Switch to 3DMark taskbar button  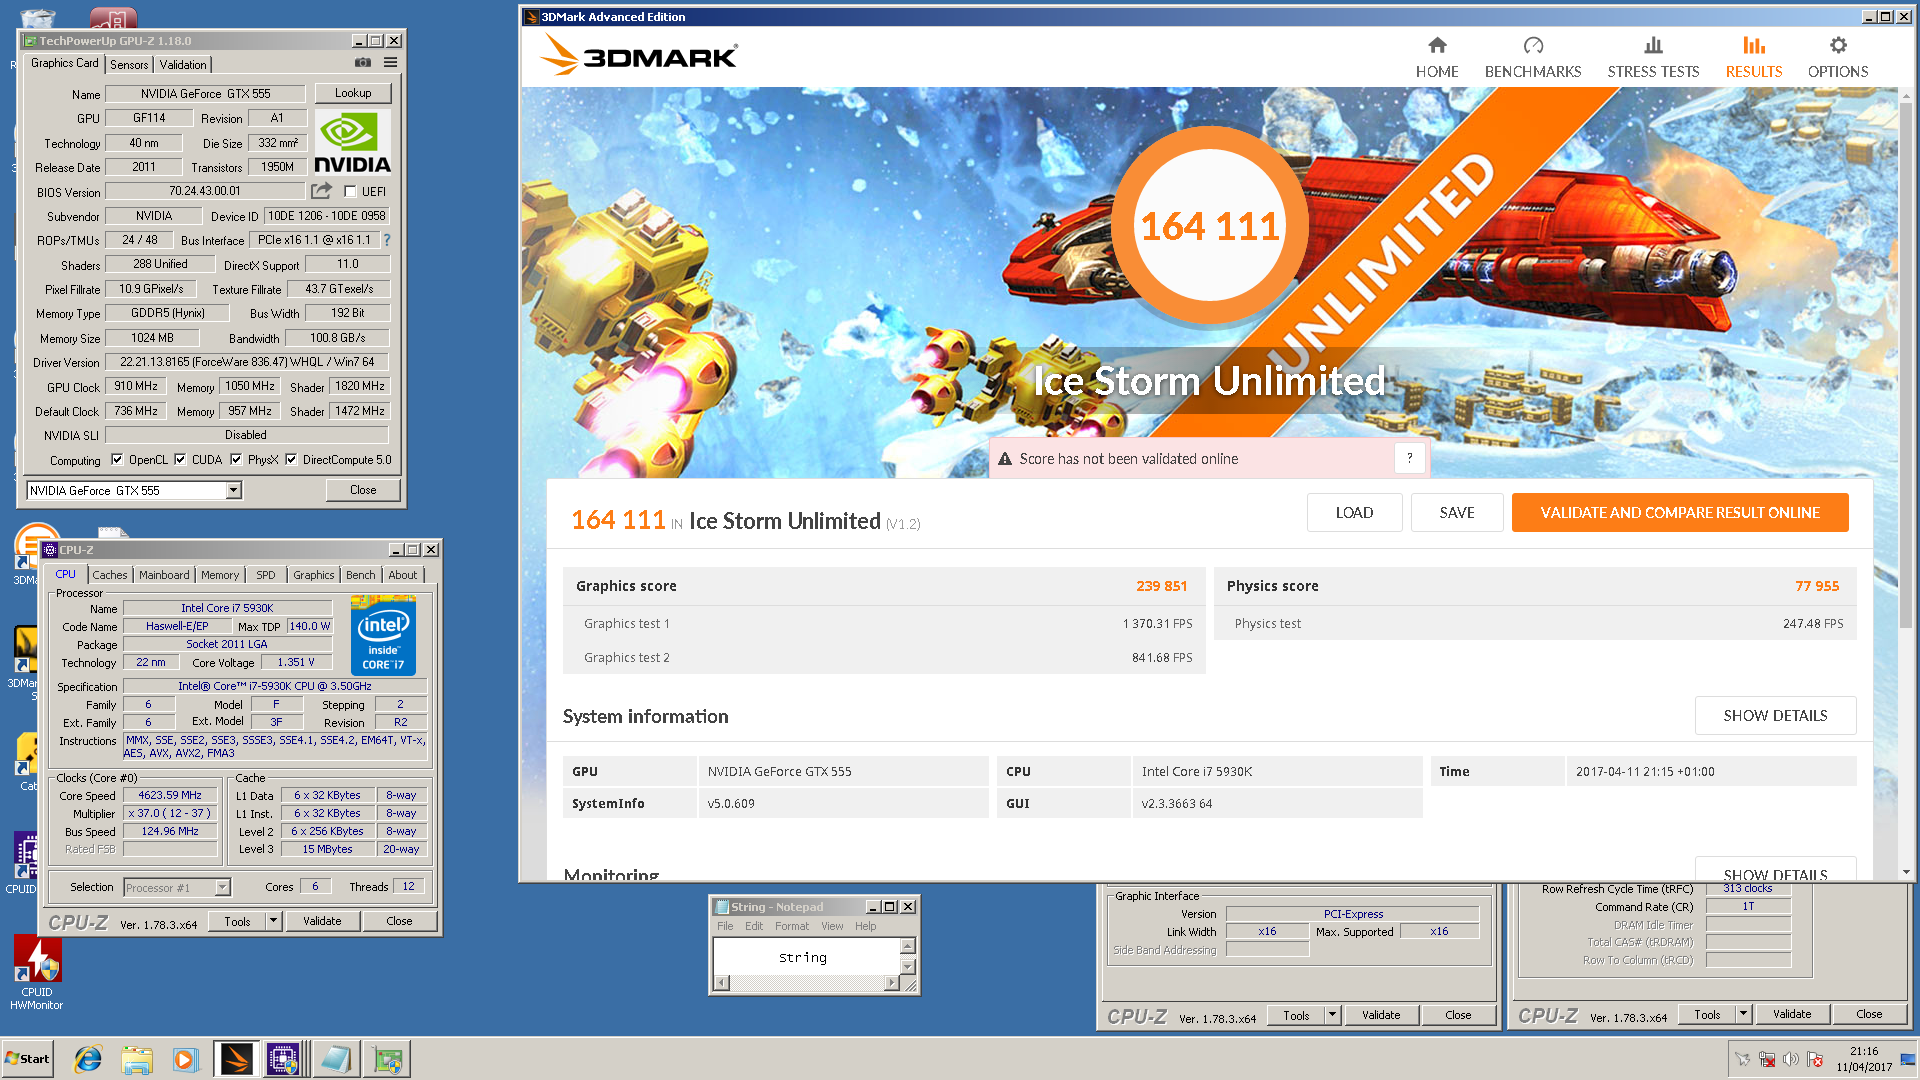236,1059
